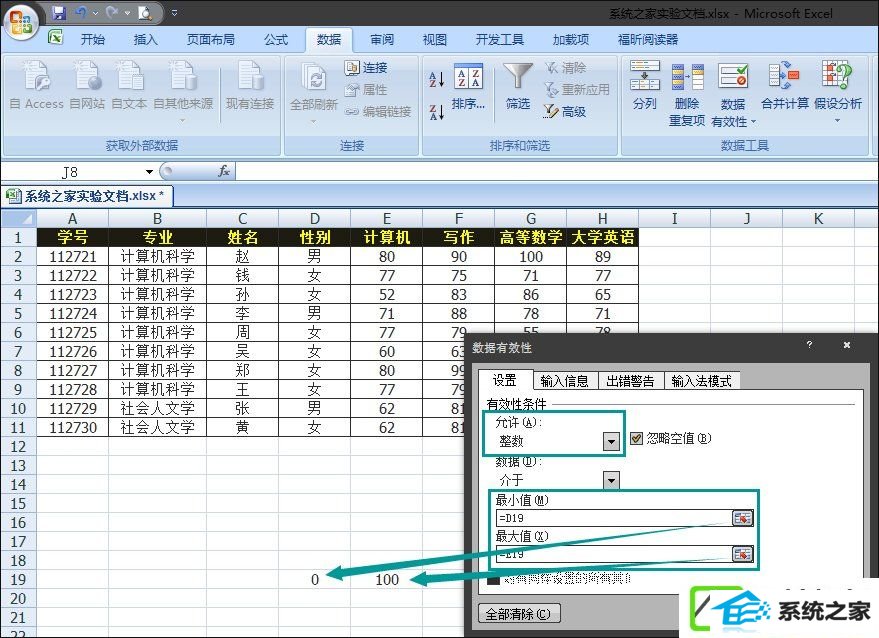This screenshot has height=638, width=879.
Task: Click edit links (编辑链接)
Action: pos(377,112)
